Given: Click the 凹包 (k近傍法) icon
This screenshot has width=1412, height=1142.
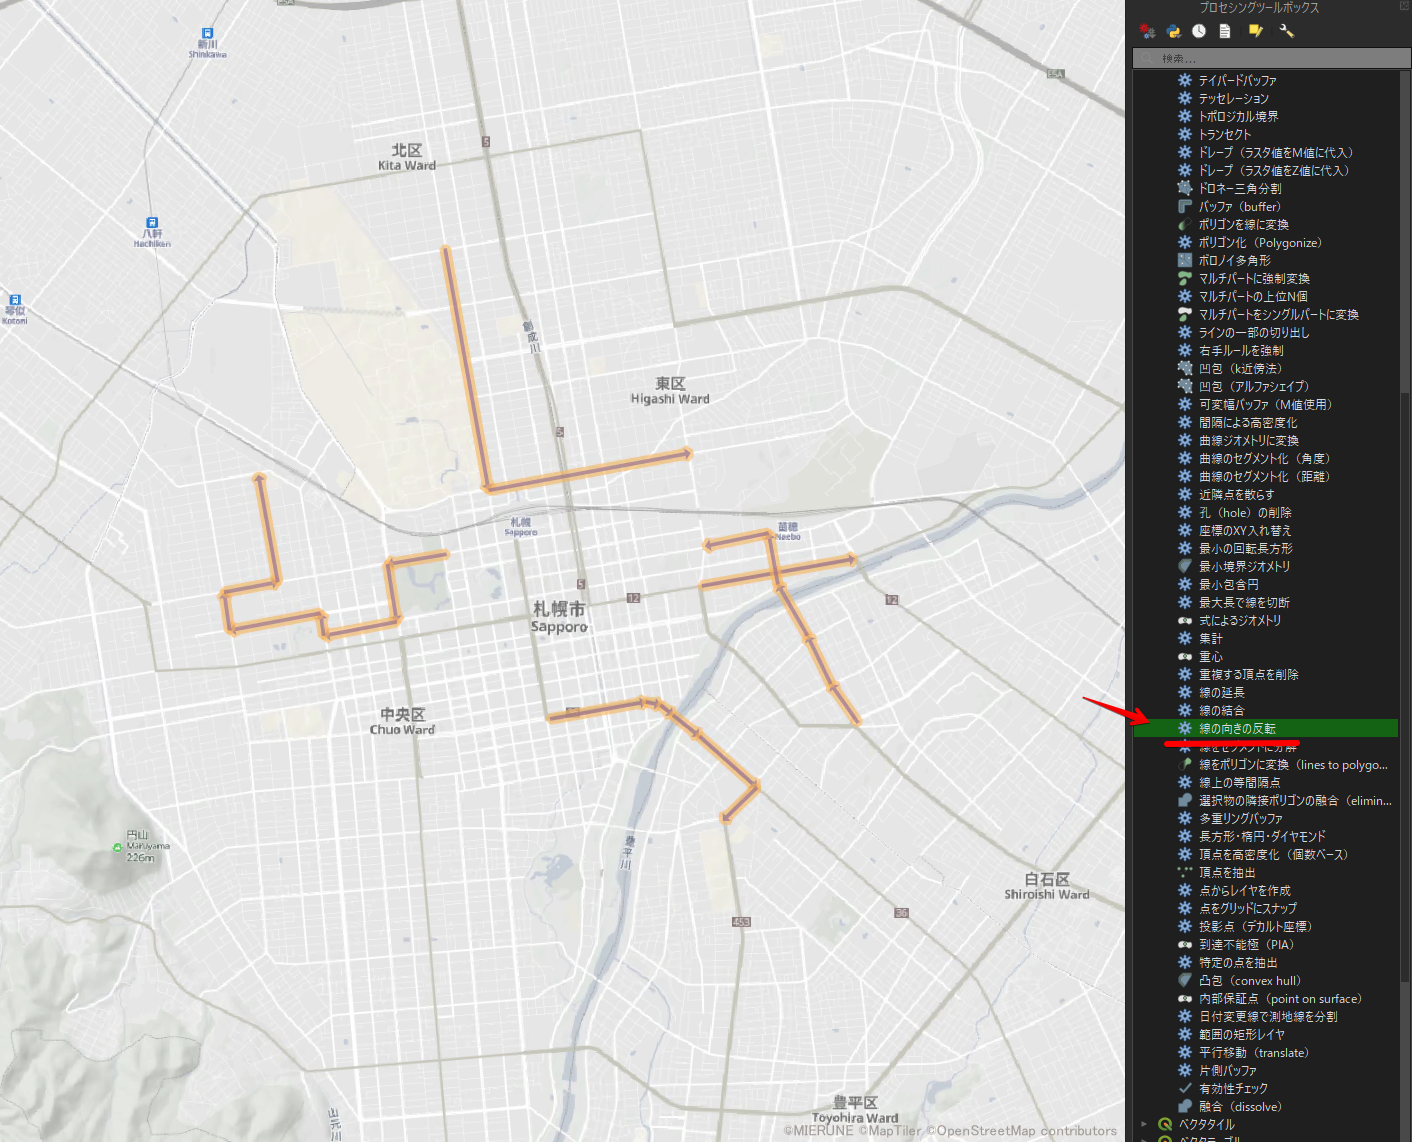Looking at the screenshot, I should 1185,368.
